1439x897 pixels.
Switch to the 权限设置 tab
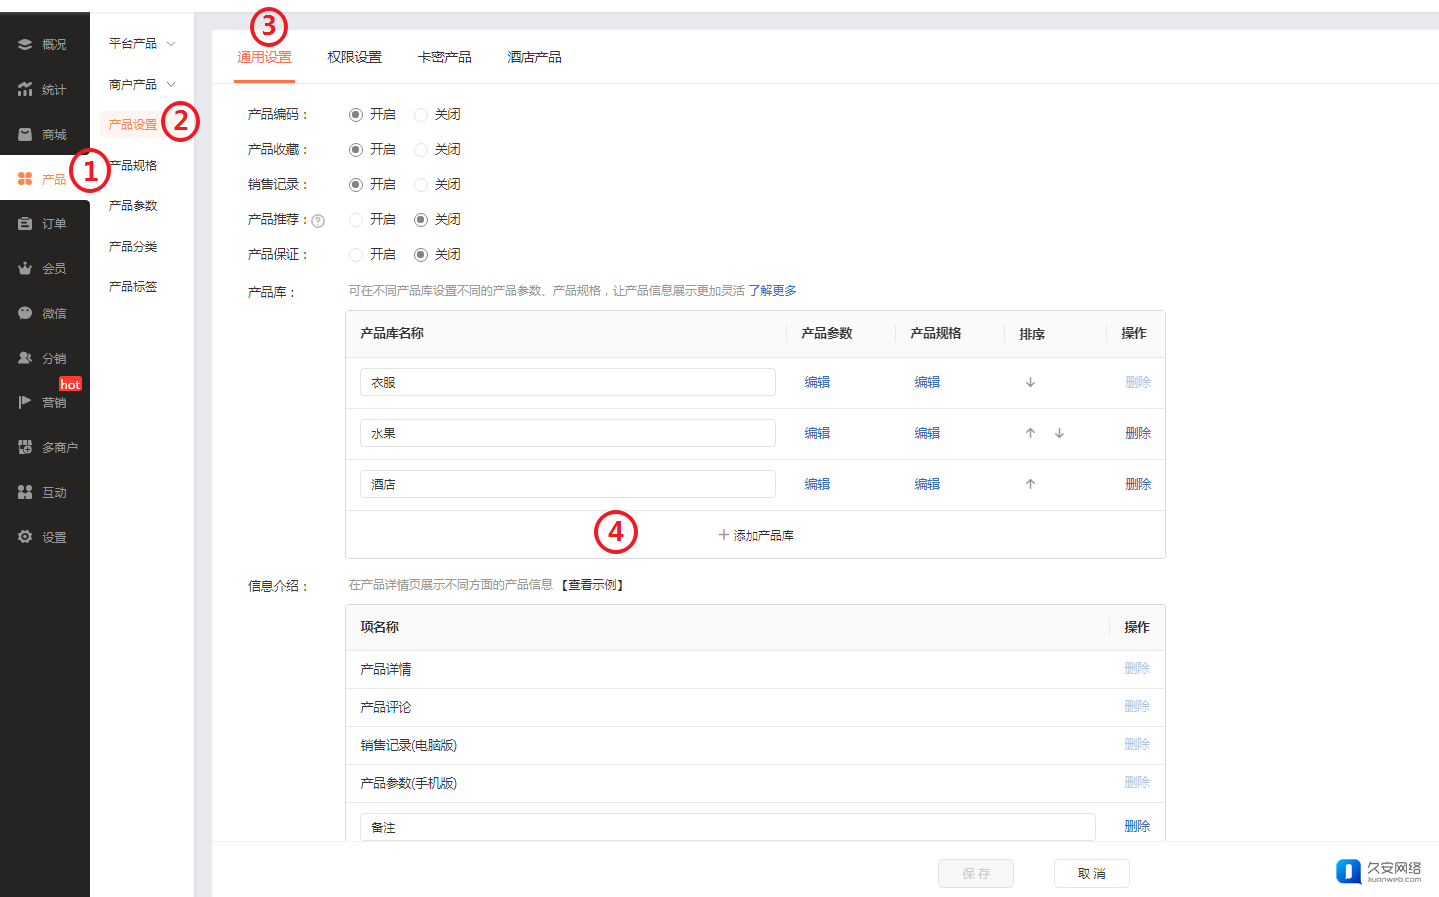pos(354,57)
